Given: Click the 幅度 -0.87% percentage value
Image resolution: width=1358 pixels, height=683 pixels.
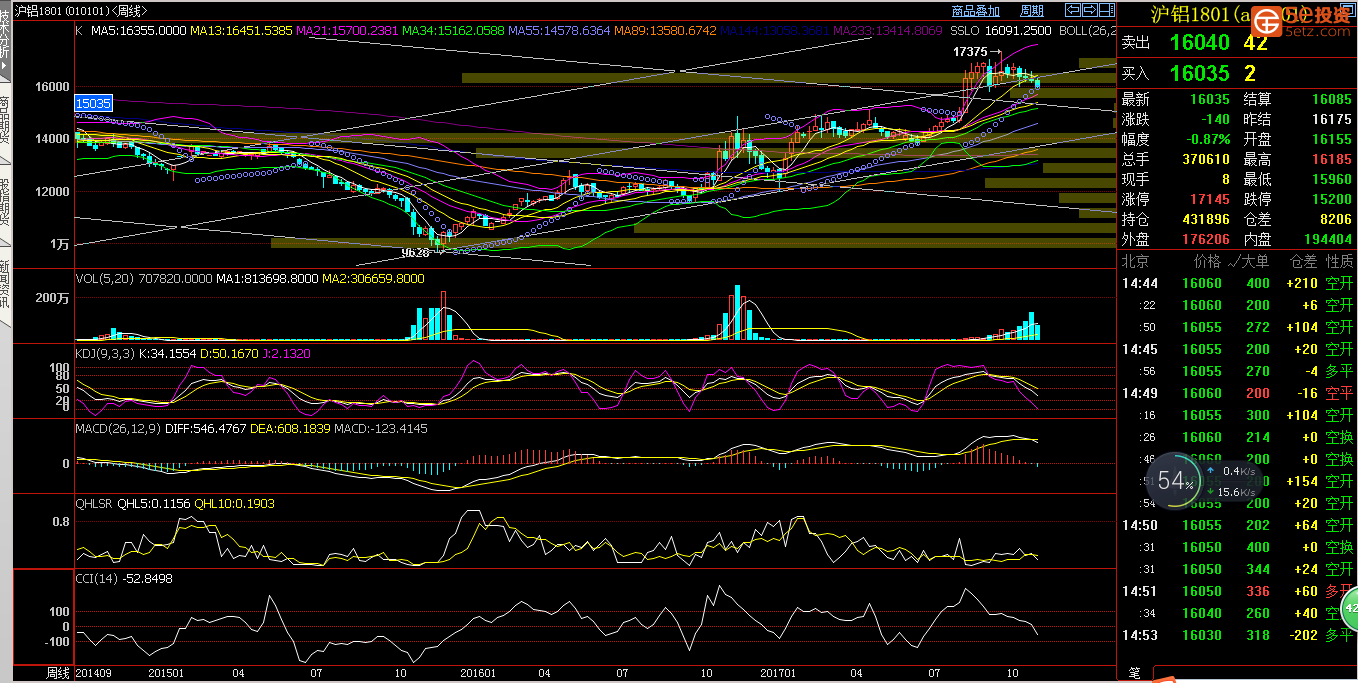Looking at the screenshot, I should (1208, 139).
